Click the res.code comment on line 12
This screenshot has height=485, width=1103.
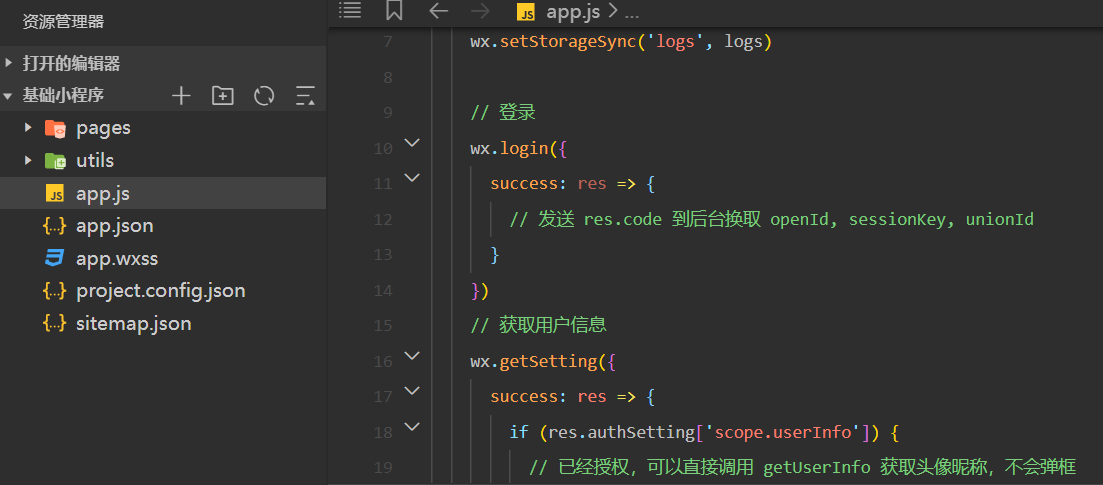pyautogui.click(x=772, y=220)
